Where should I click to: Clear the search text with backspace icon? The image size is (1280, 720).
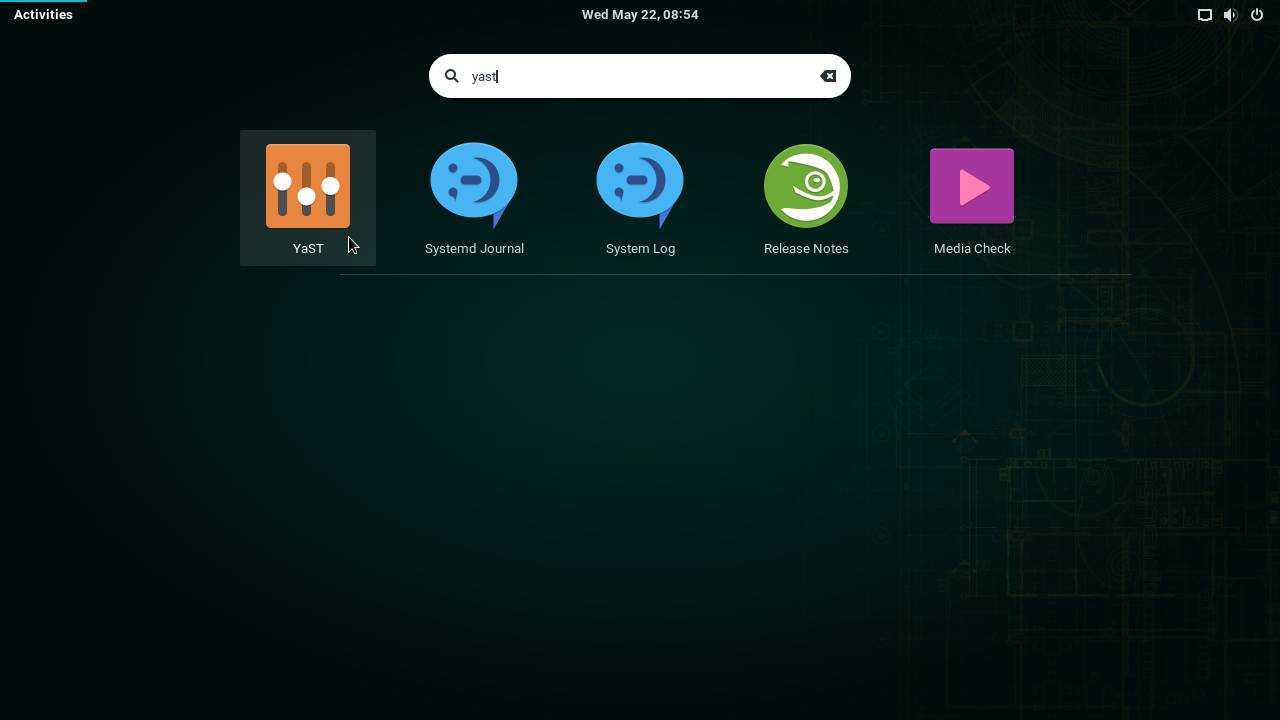(828, 76)
